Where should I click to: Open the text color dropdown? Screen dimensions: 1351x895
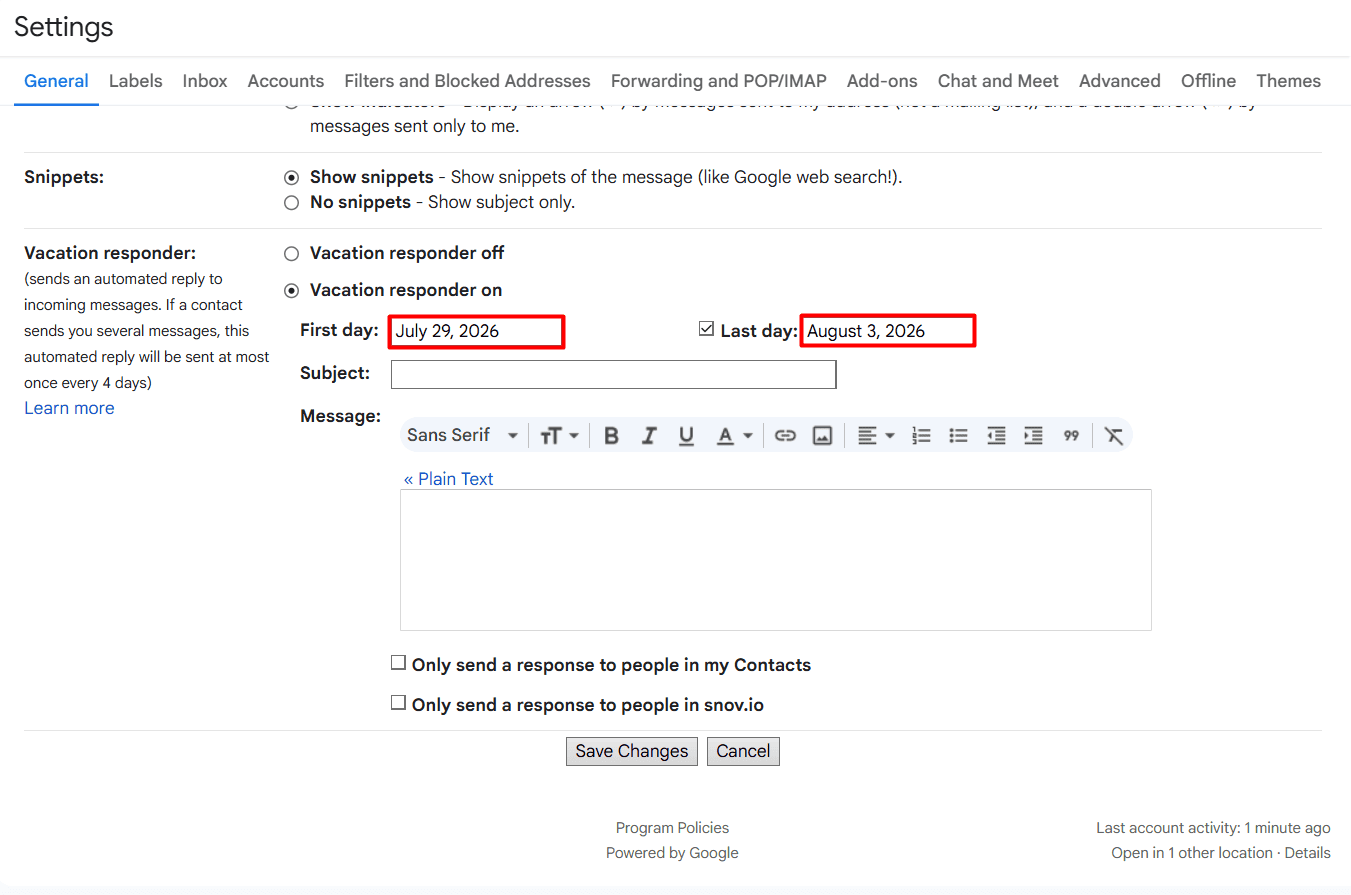click(734, 436)
